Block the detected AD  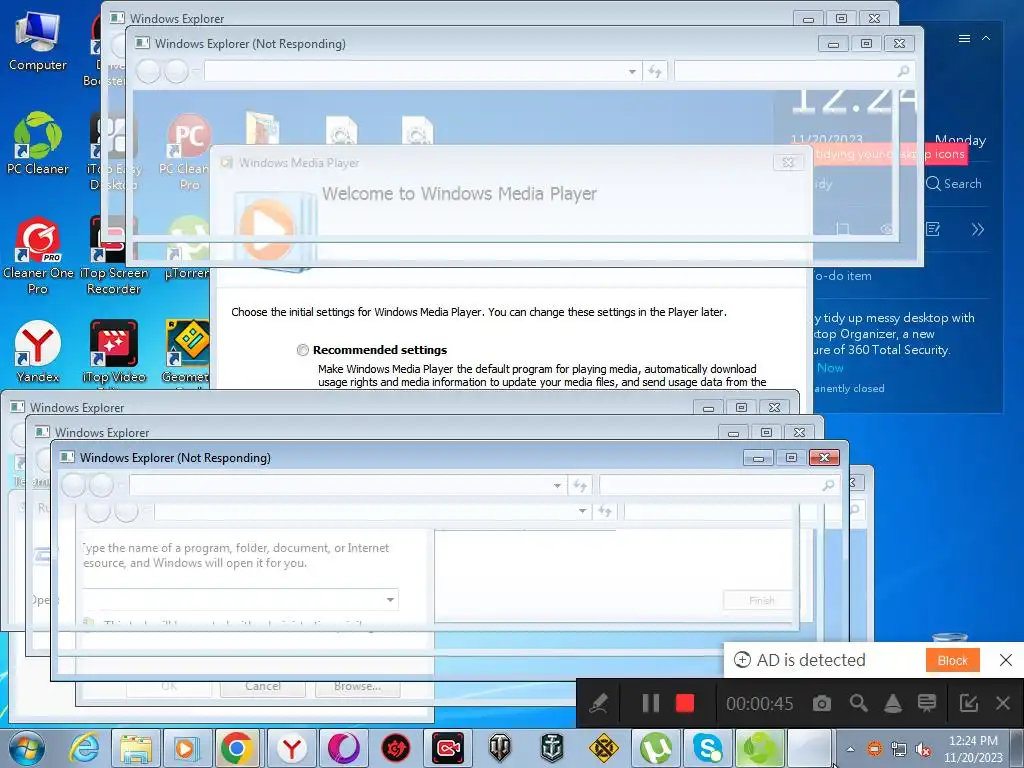952,660
